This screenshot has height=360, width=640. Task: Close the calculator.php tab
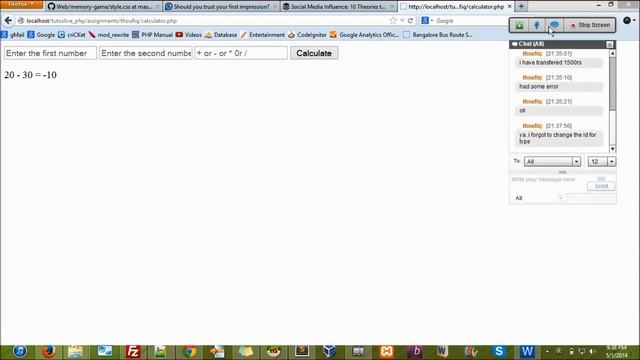pyautogui.click(x=509, y=7)
